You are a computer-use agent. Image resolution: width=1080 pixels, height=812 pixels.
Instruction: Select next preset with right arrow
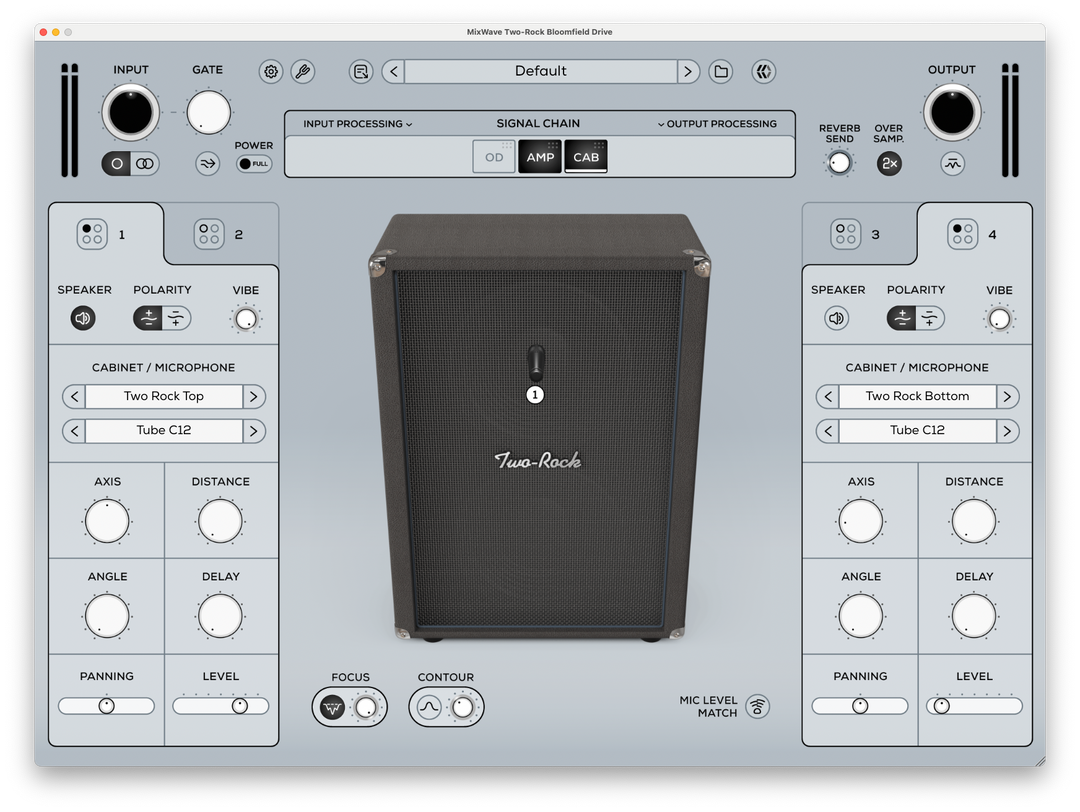click(x=688, y=71)
